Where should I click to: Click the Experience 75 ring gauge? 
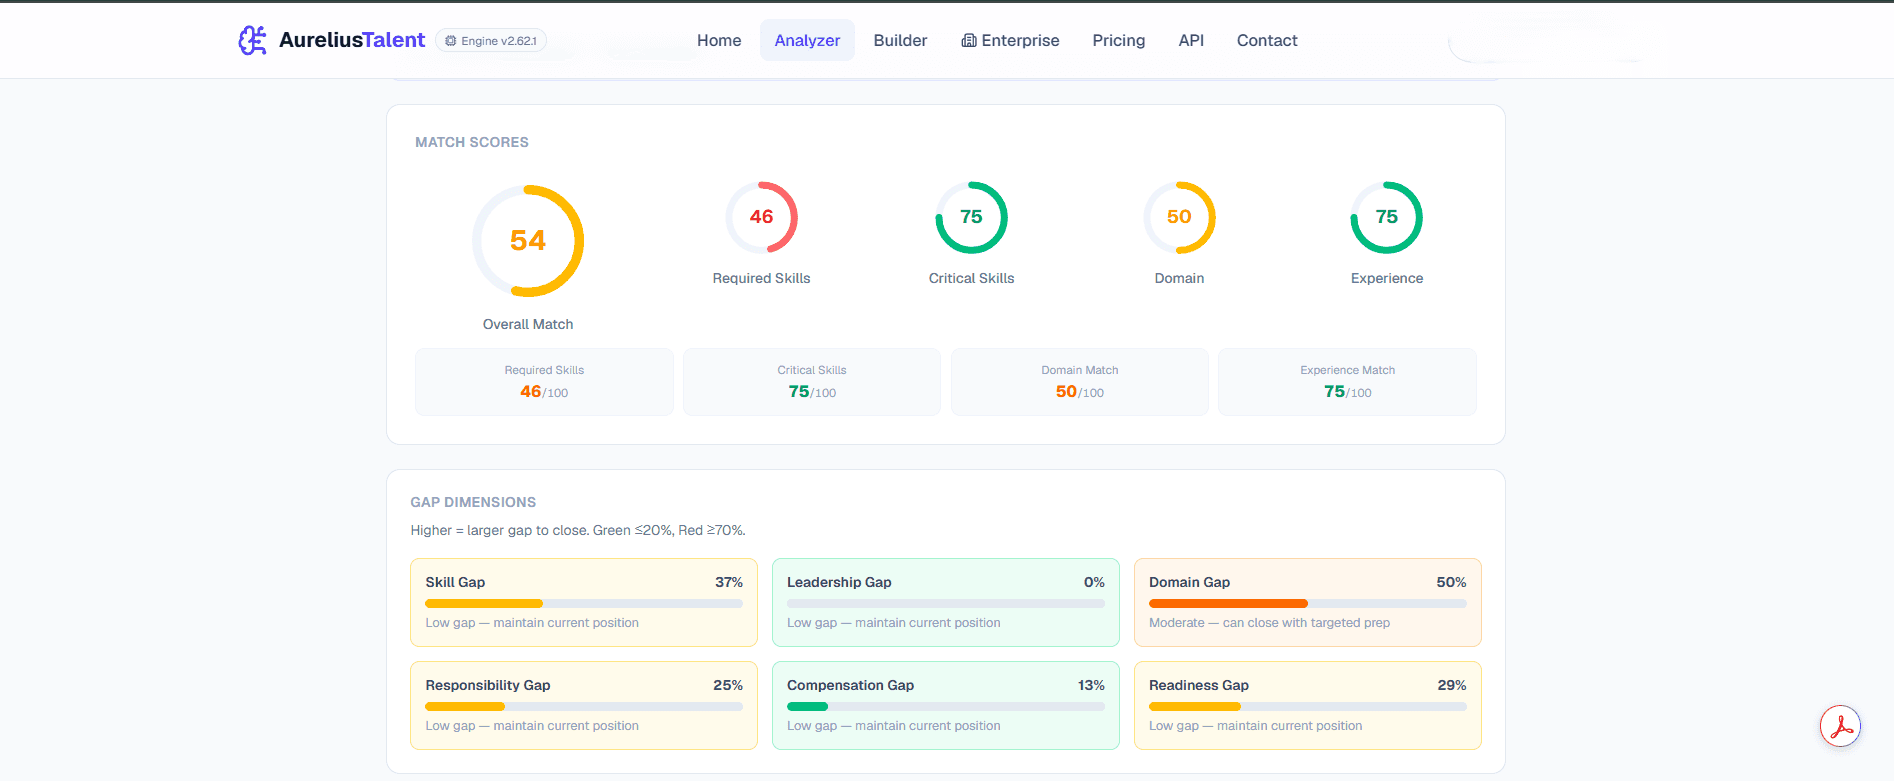pos(1386,217)
